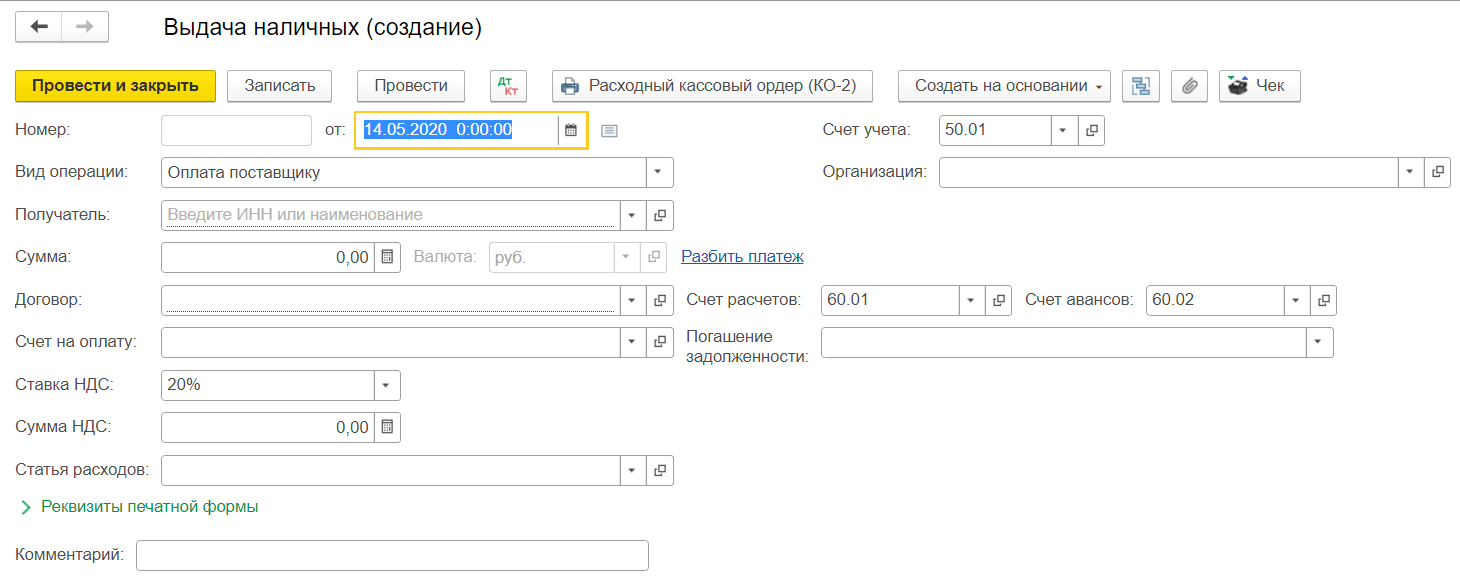Click the Организация input field
This screenshot has height=587, width=1460.
tap(1168, 172)
